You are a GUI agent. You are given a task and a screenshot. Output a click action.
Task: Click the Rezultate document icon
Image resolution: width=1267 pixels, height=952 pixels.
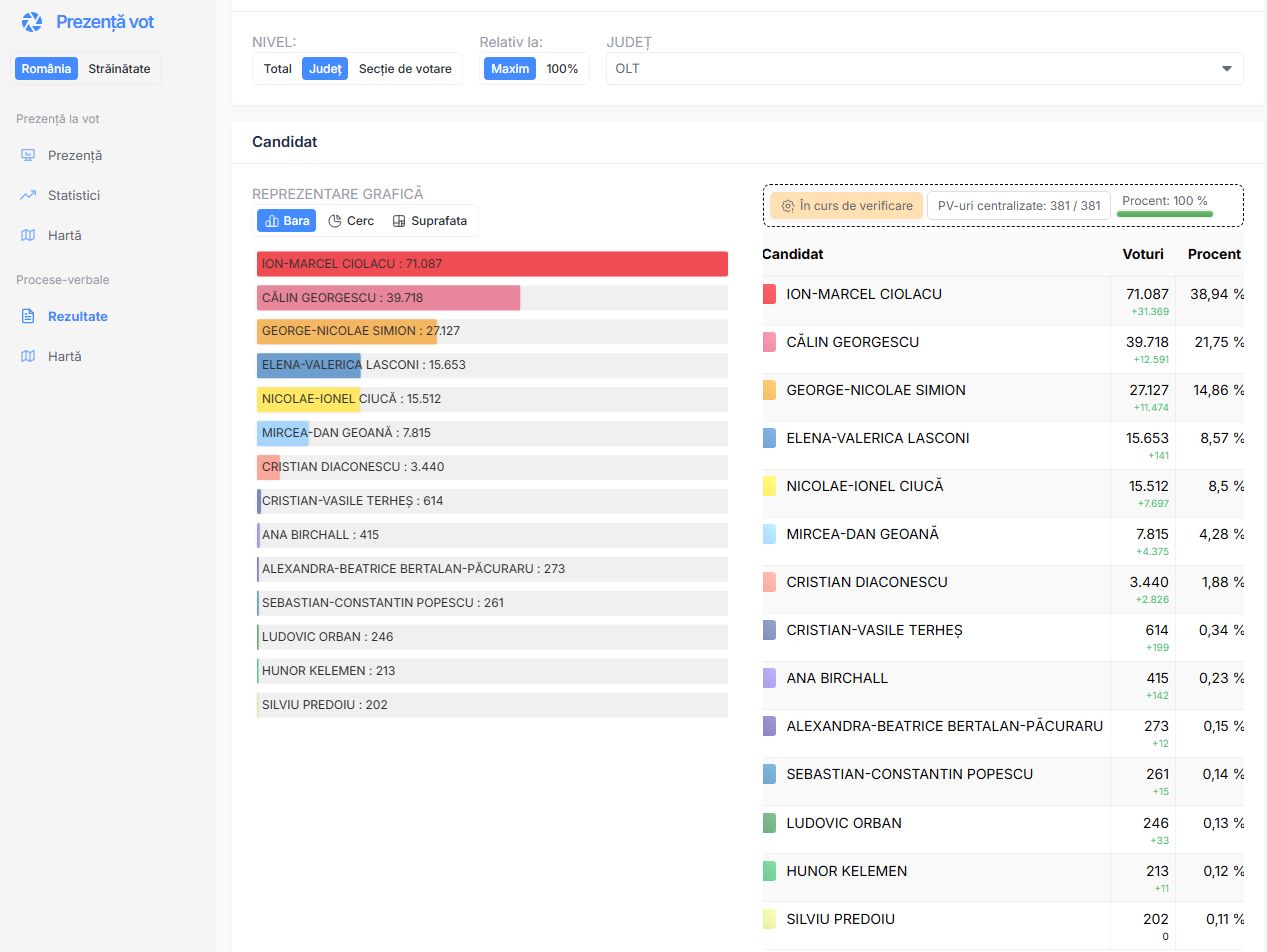click(28, 316)
